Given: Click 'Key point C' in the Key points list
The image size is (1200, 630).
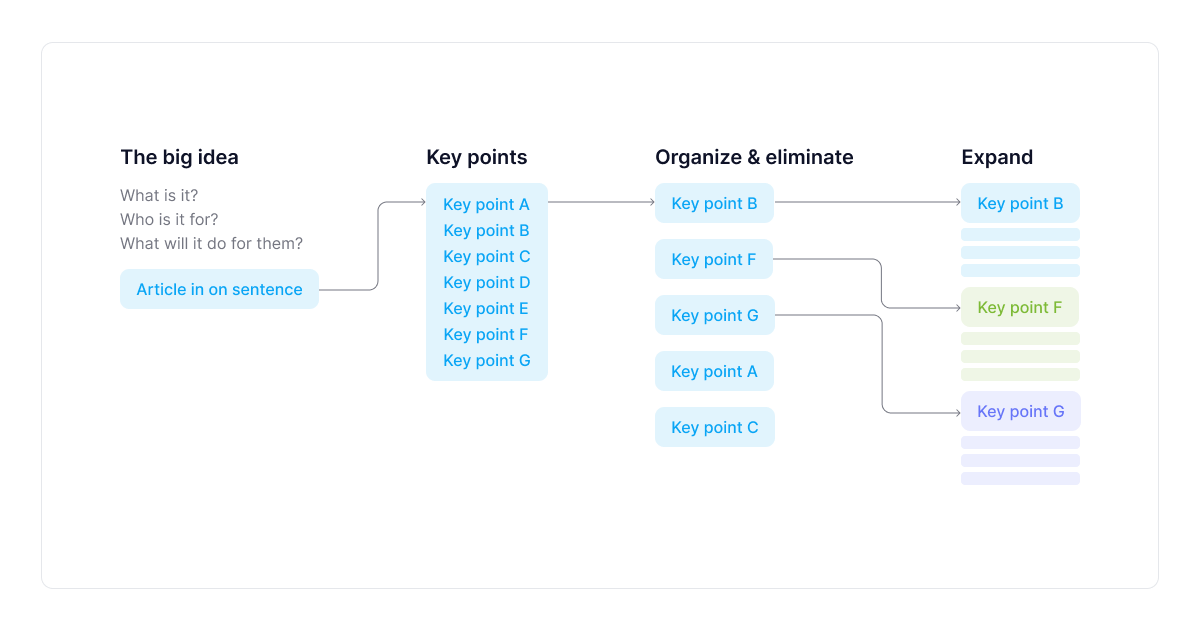Looking at the screenshot, I should point(486,257).
